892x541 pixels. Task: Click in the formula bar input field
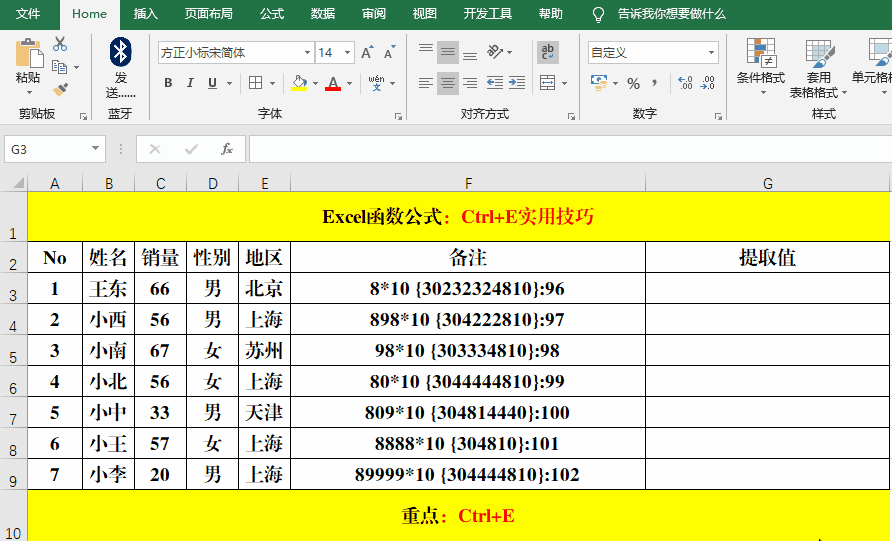point(570,149)
